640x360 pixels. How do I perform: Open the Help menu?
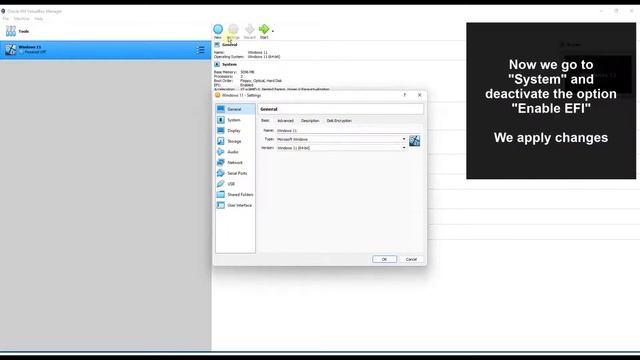(x=38, y=19)
